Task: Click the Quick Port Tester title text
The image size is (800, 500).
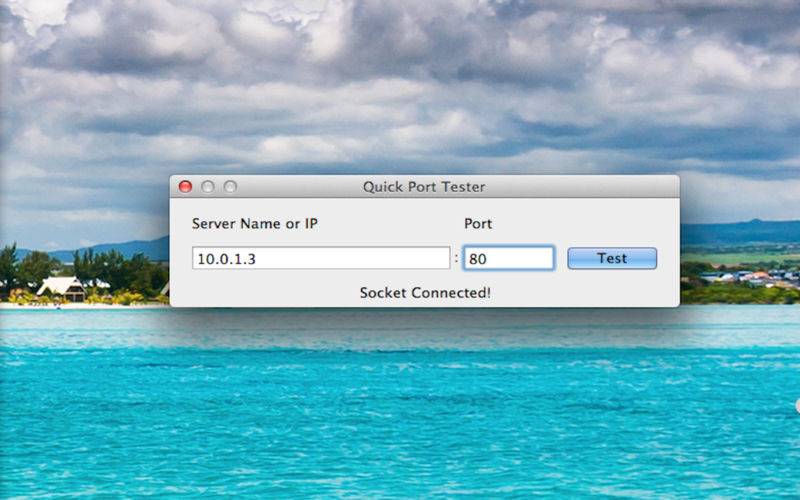Action: coord(424,187)
